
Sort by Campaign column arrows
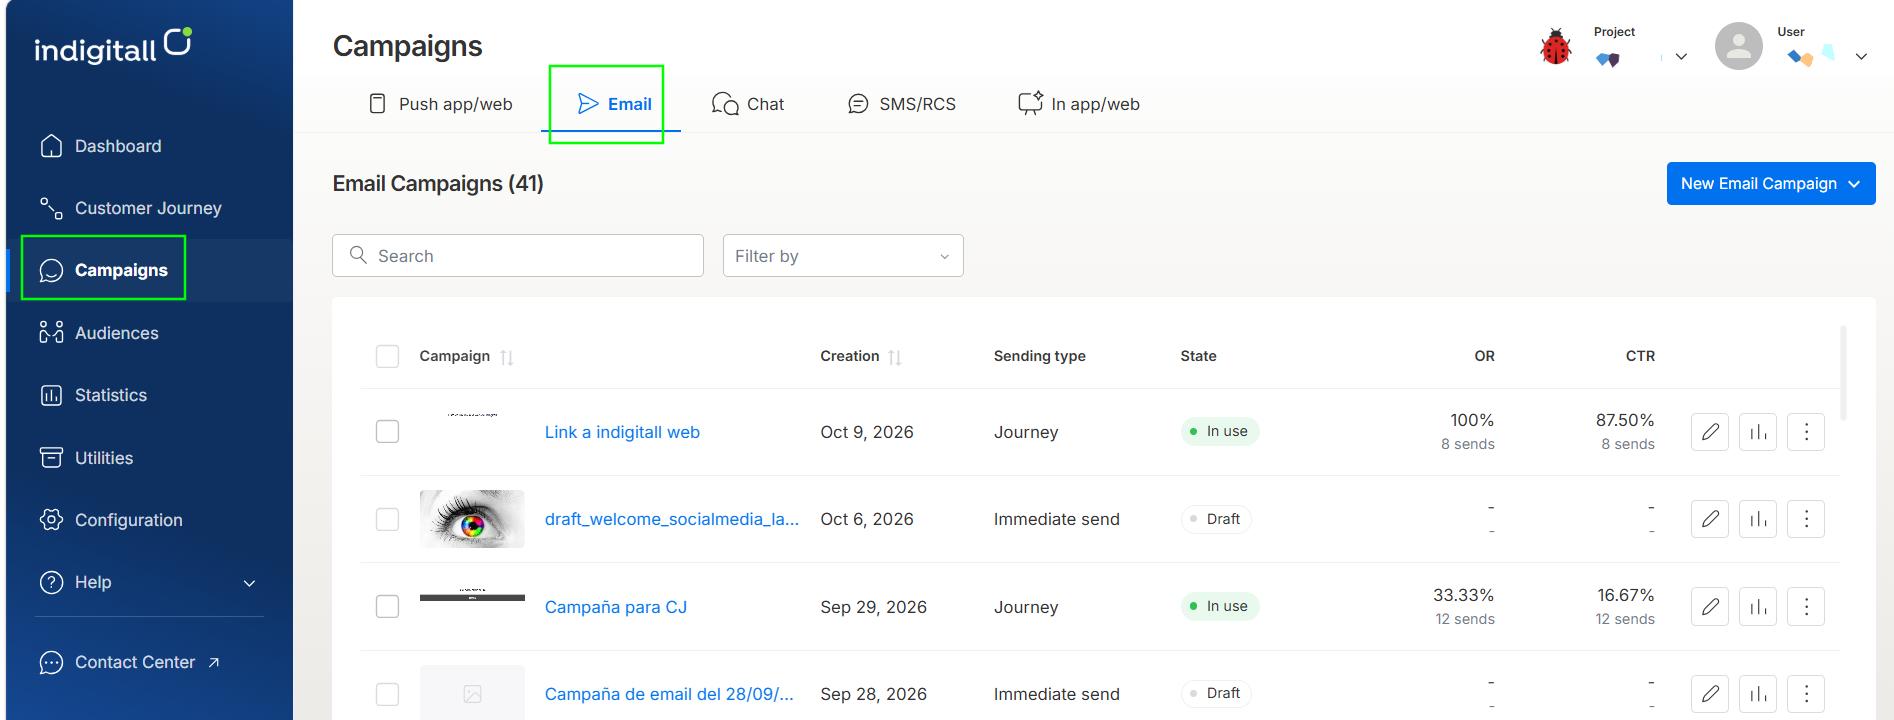coord(507,357)
